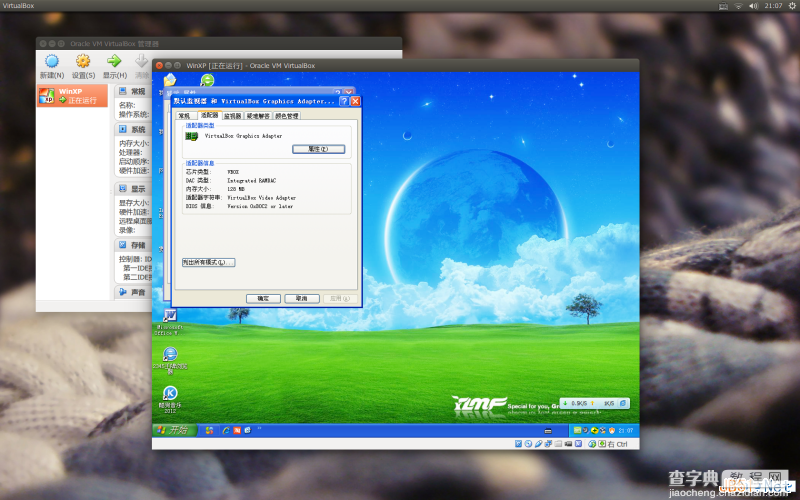Click the first green XP tray icon
The width and height of the screenshot is (800, 500).
coord(578,431)
